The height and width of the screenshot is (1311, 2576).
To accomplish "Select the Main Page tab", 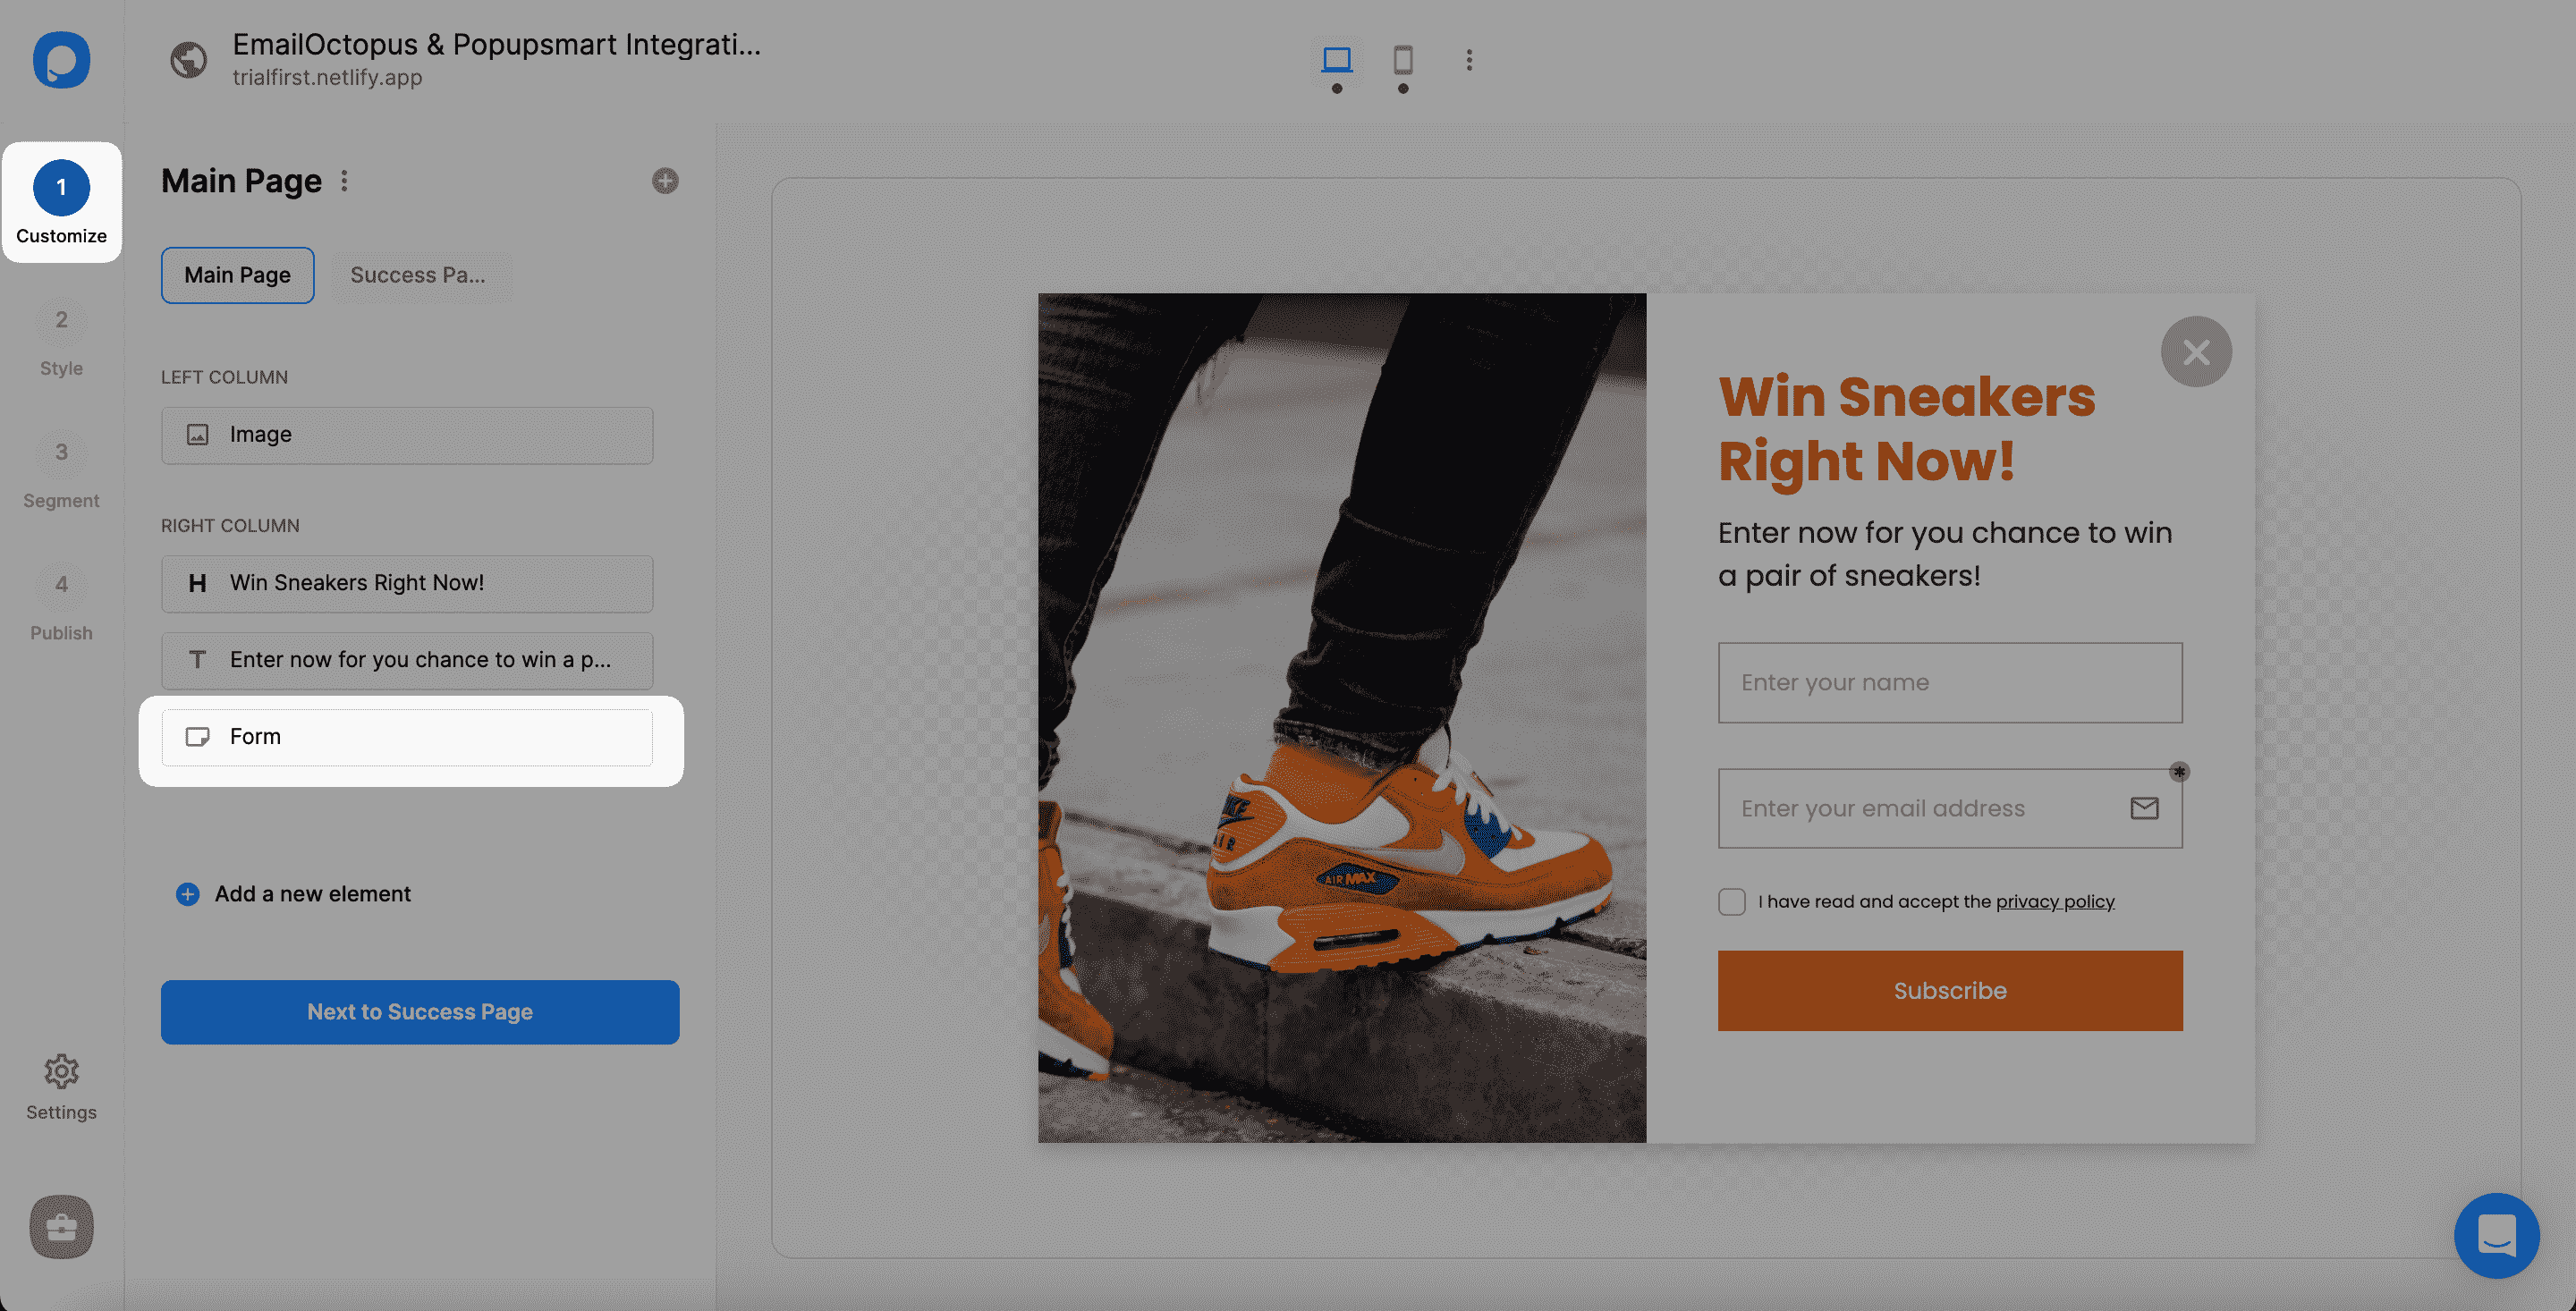I will coord(237,275).
